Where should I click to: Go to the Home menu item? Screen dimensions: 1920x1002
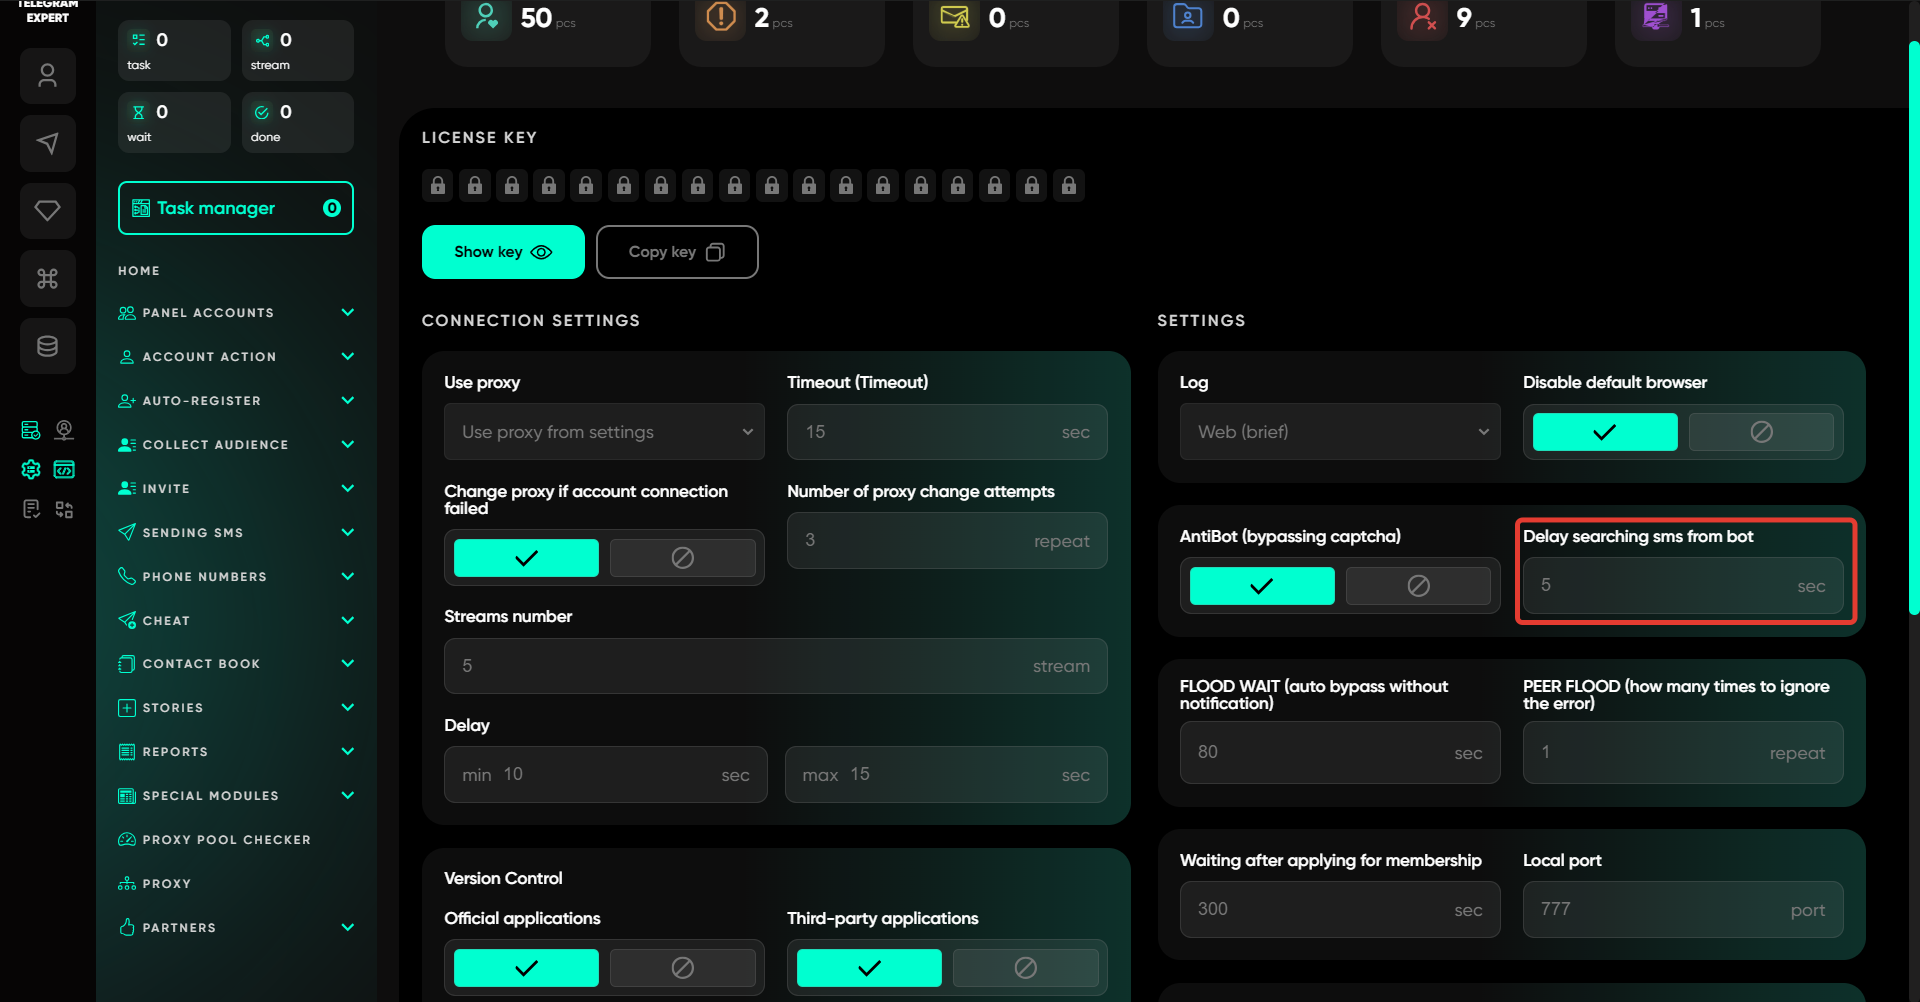pyautogui.click(x=139, y=271)
